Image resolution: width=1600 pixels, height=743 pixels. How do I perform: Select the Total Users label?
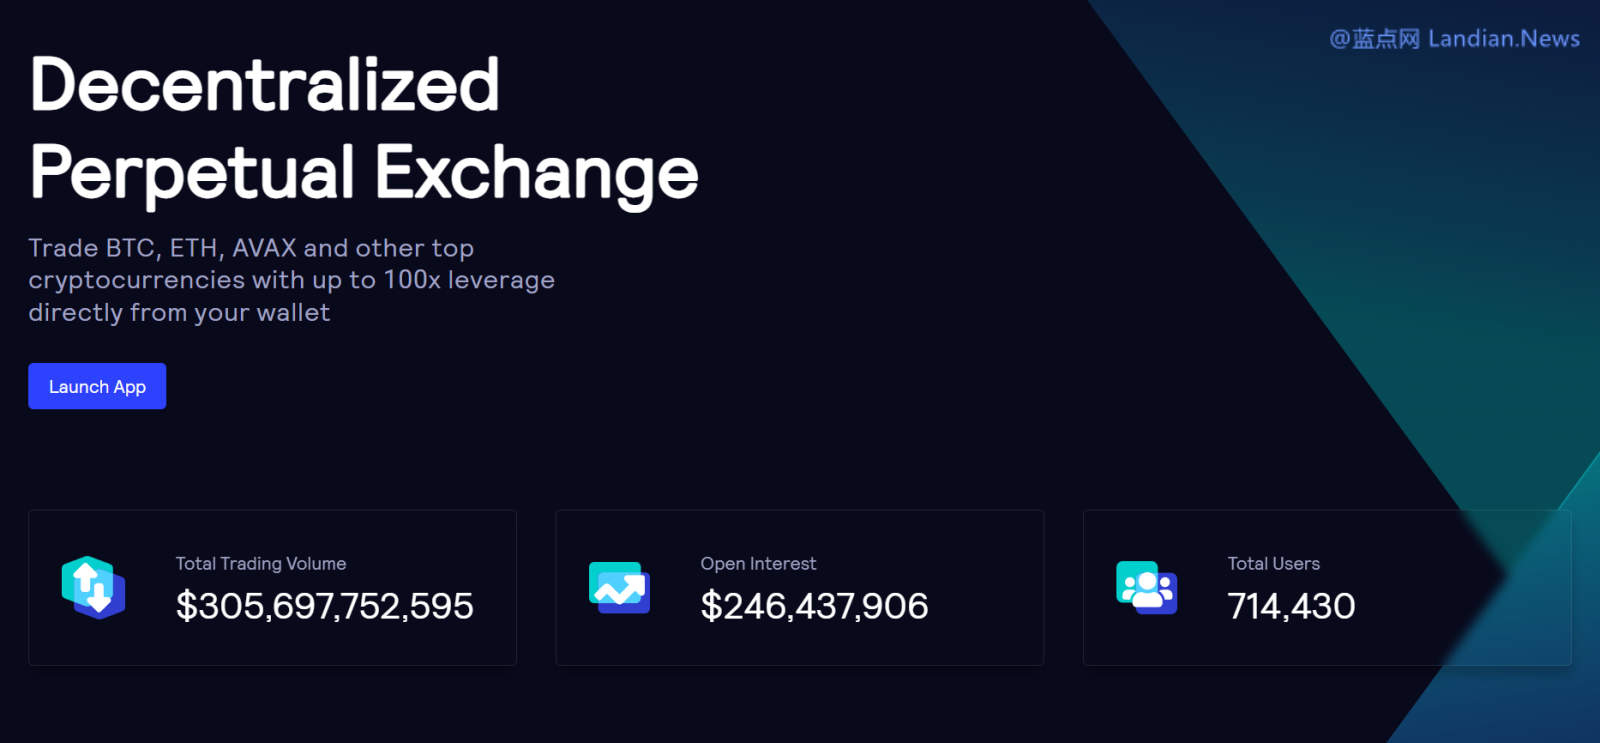(1273, 564)
